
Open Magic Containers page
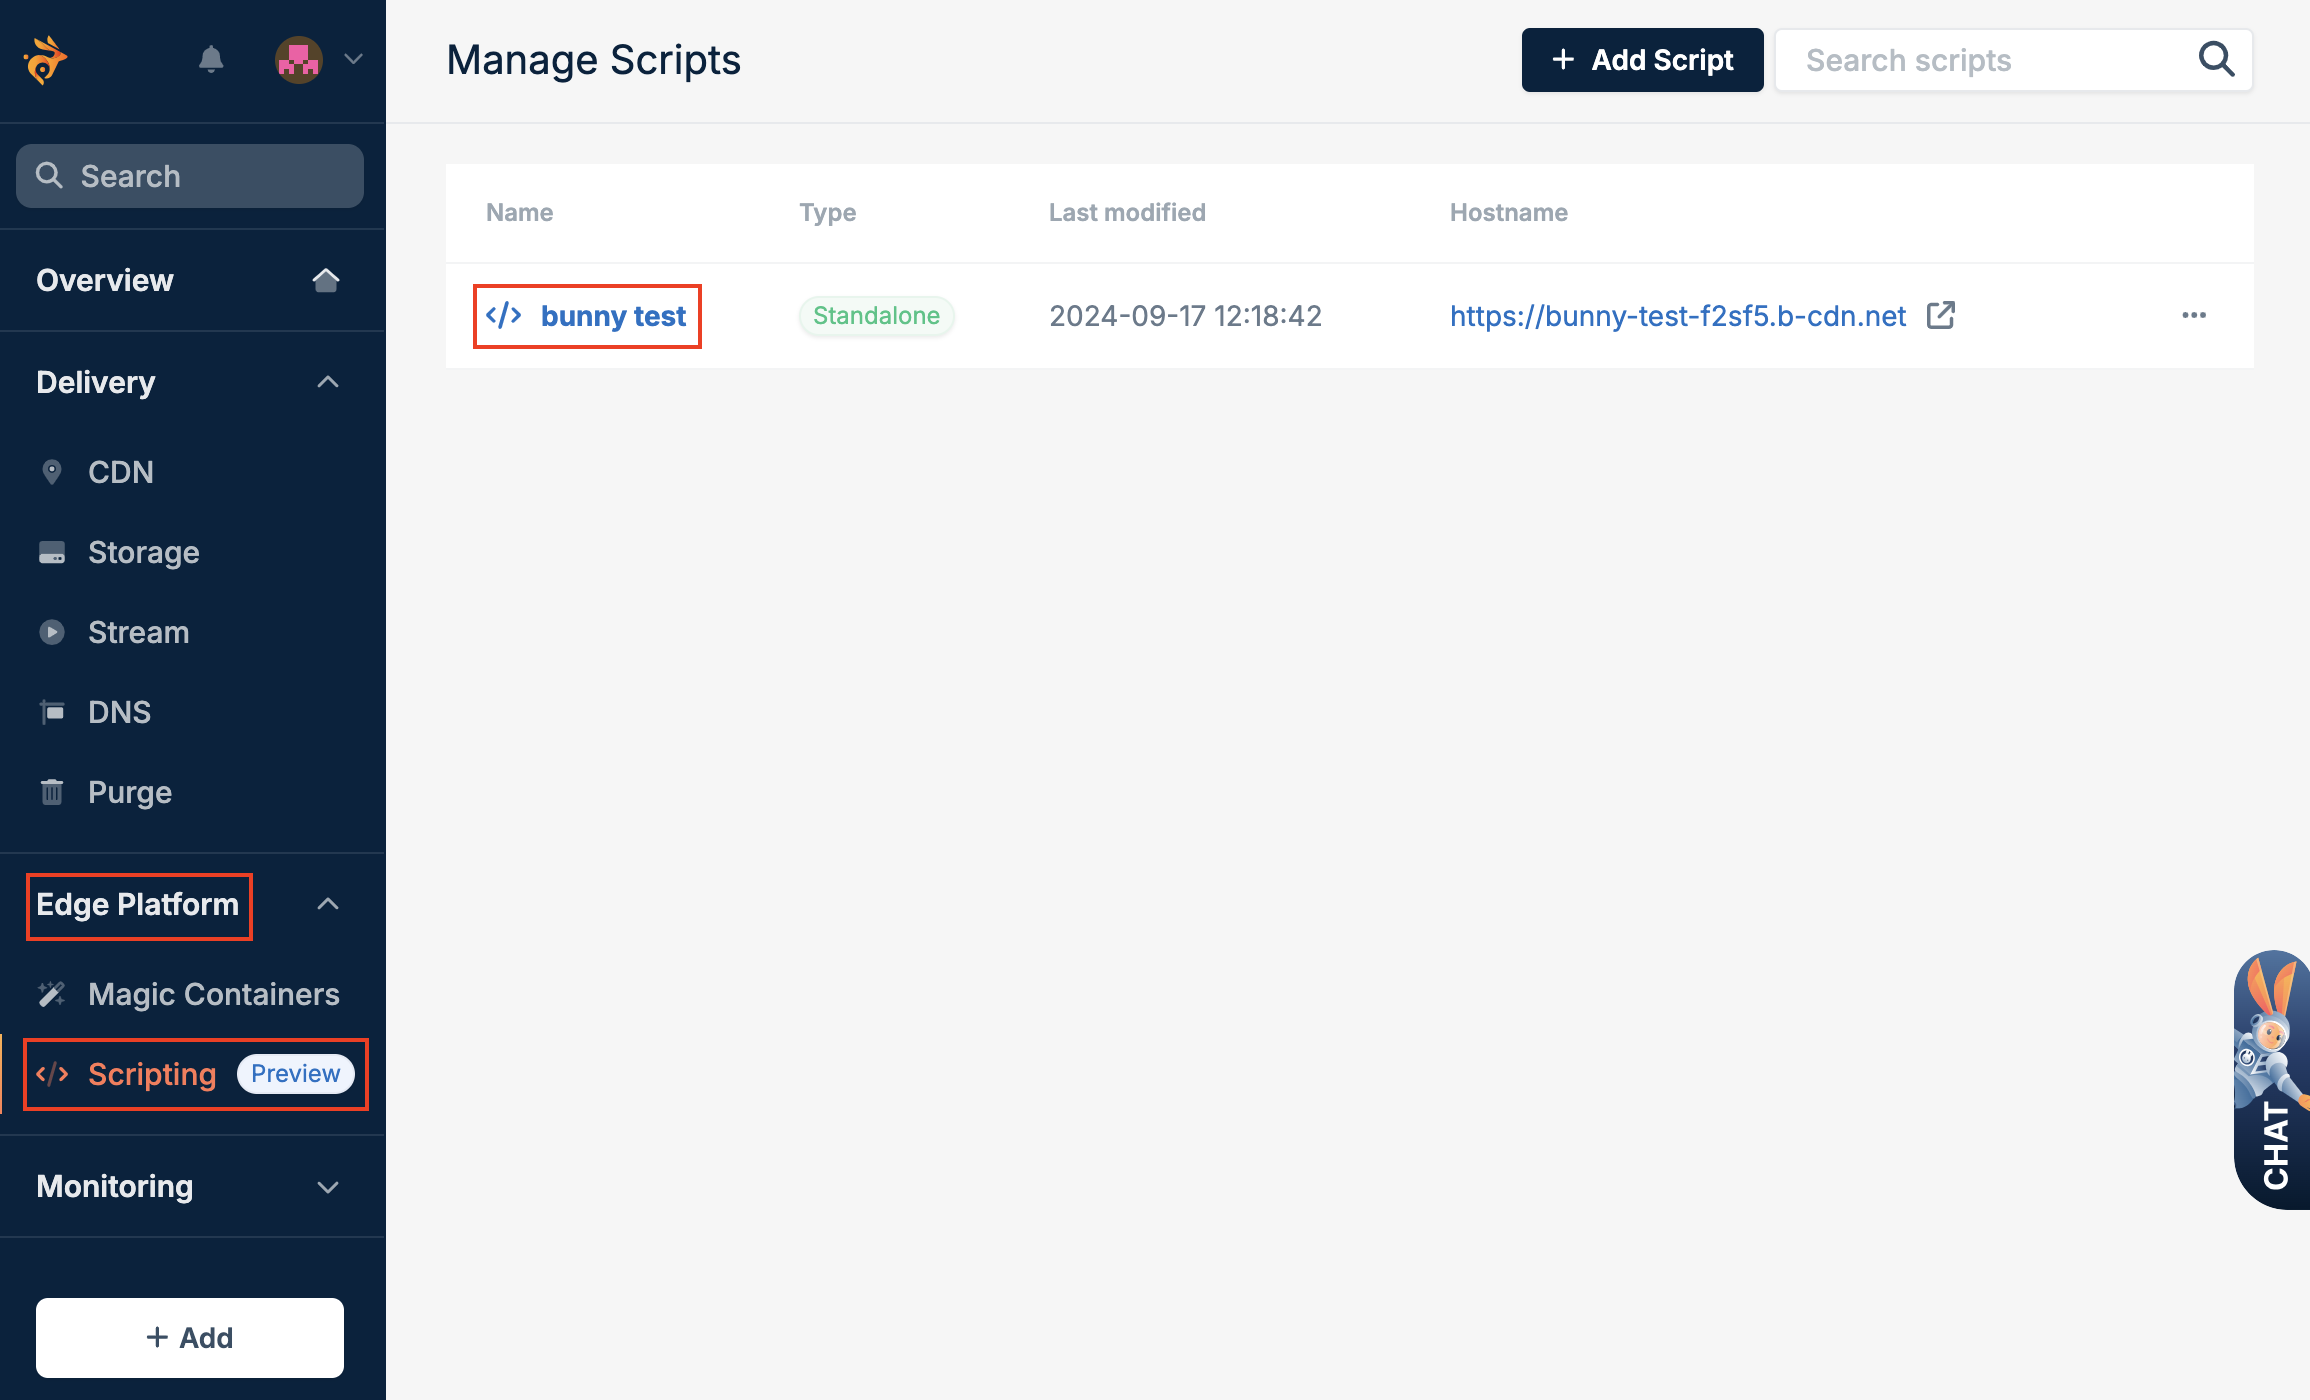[213, 994]
